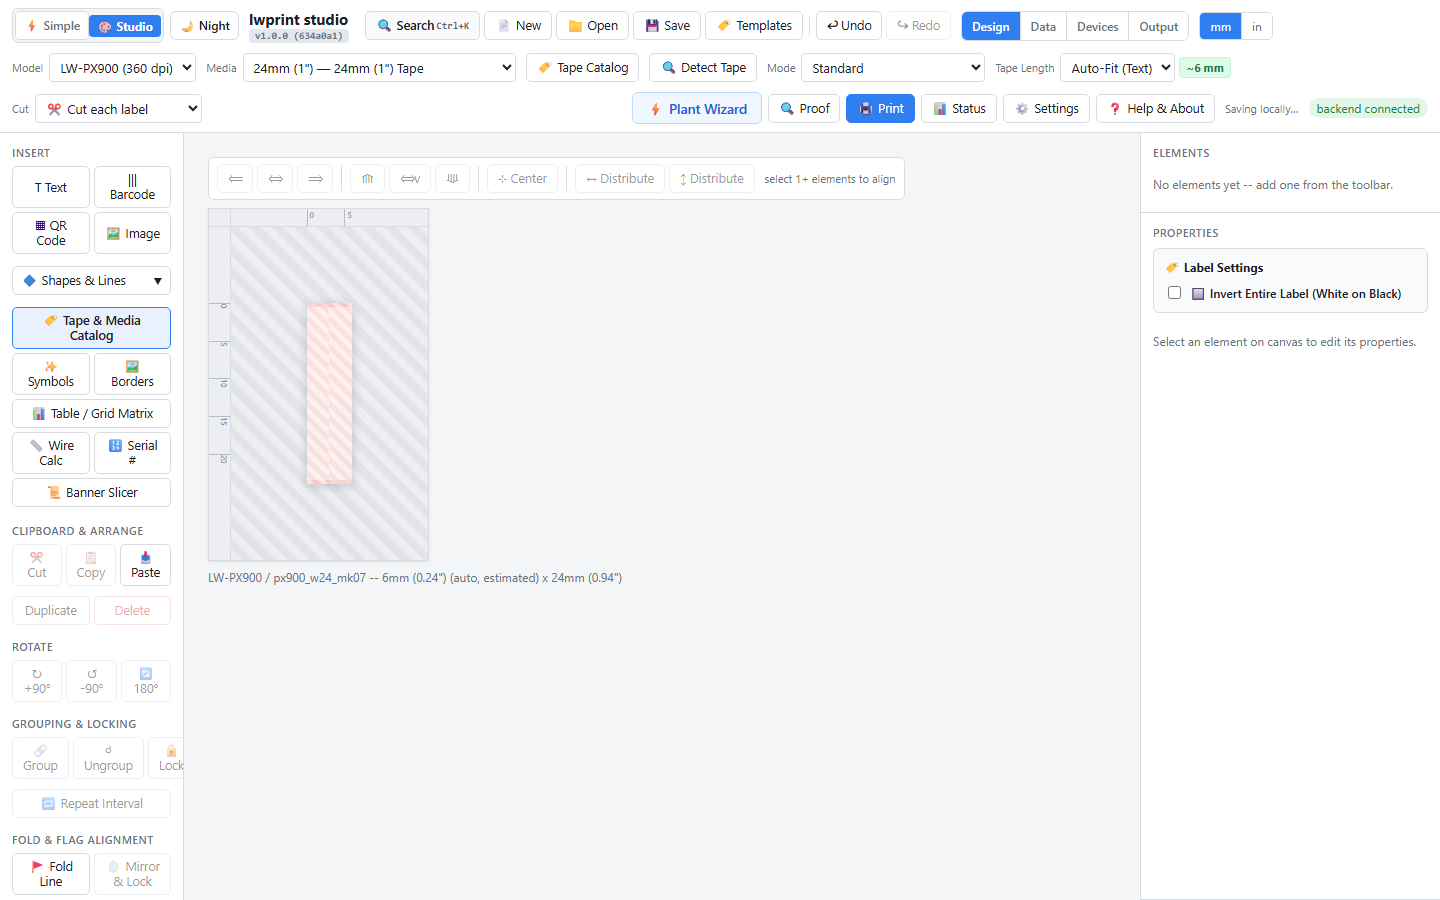Set units to inches
Image resolution: width=1440 pixels, height=900 pixels.
point(1257,27)
